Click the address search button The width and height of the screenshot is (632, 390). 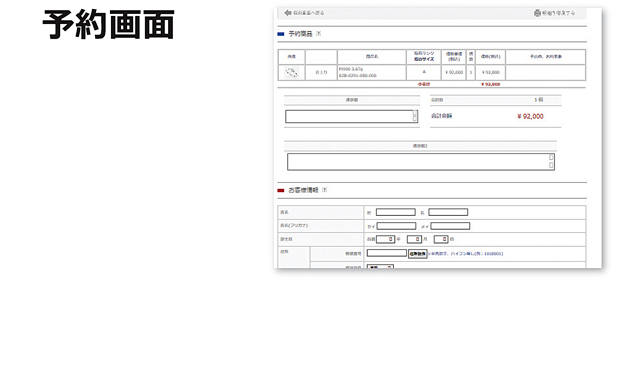pos(418,254)
